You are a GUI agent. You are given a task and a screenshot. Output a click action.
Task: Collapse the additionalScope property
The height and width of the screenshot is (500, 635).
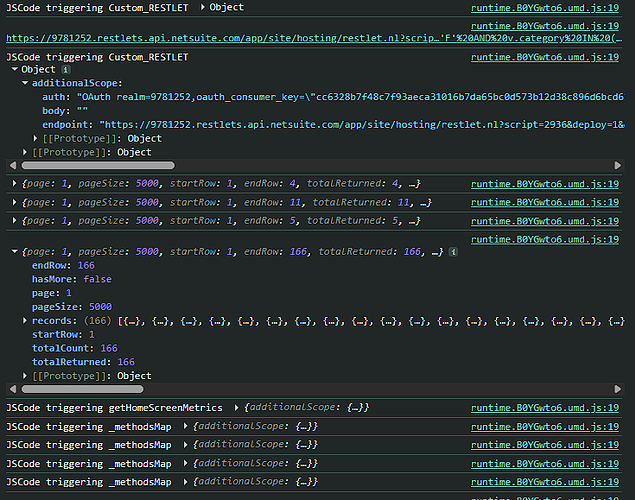[x=25, y=83]
